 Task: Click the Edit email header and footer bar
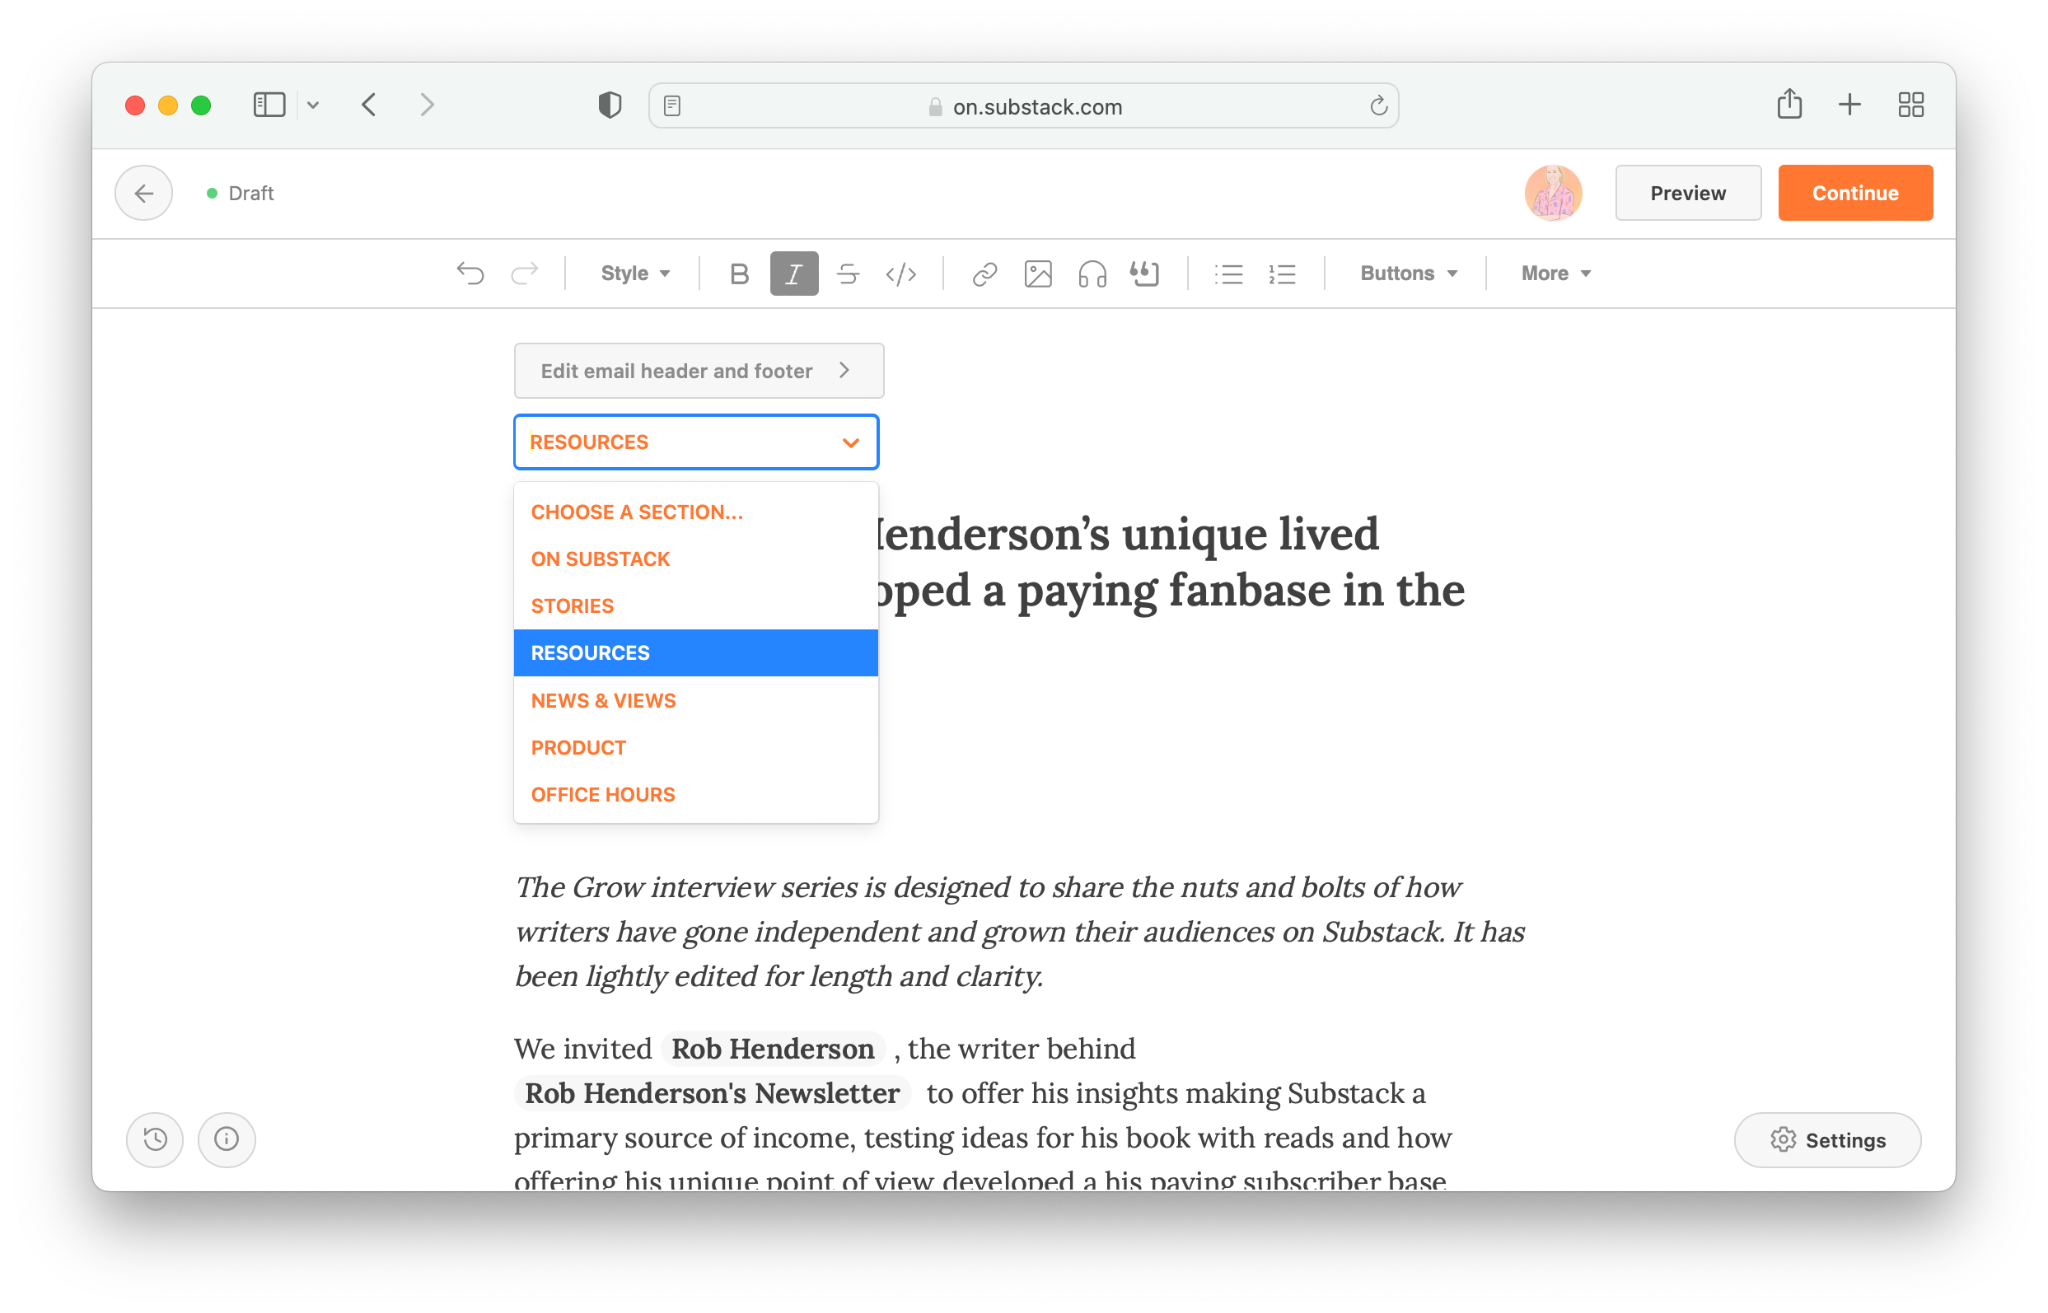coord(698,370)
